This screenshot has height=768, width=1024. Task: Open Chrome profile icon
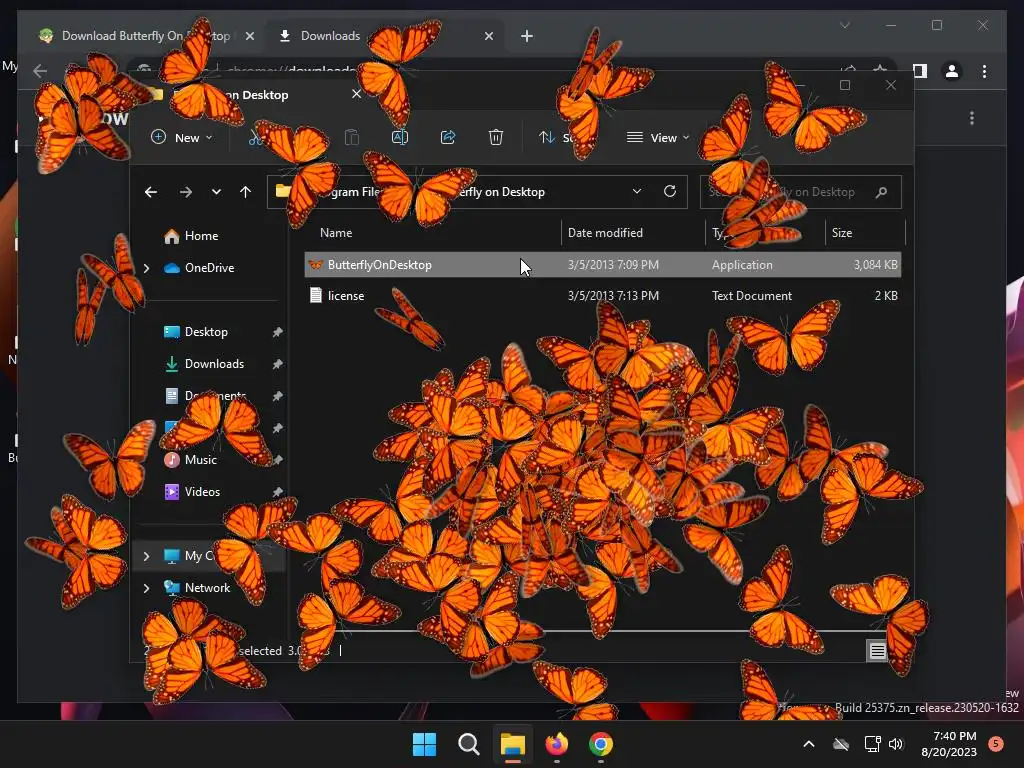[x=952, y=71]
